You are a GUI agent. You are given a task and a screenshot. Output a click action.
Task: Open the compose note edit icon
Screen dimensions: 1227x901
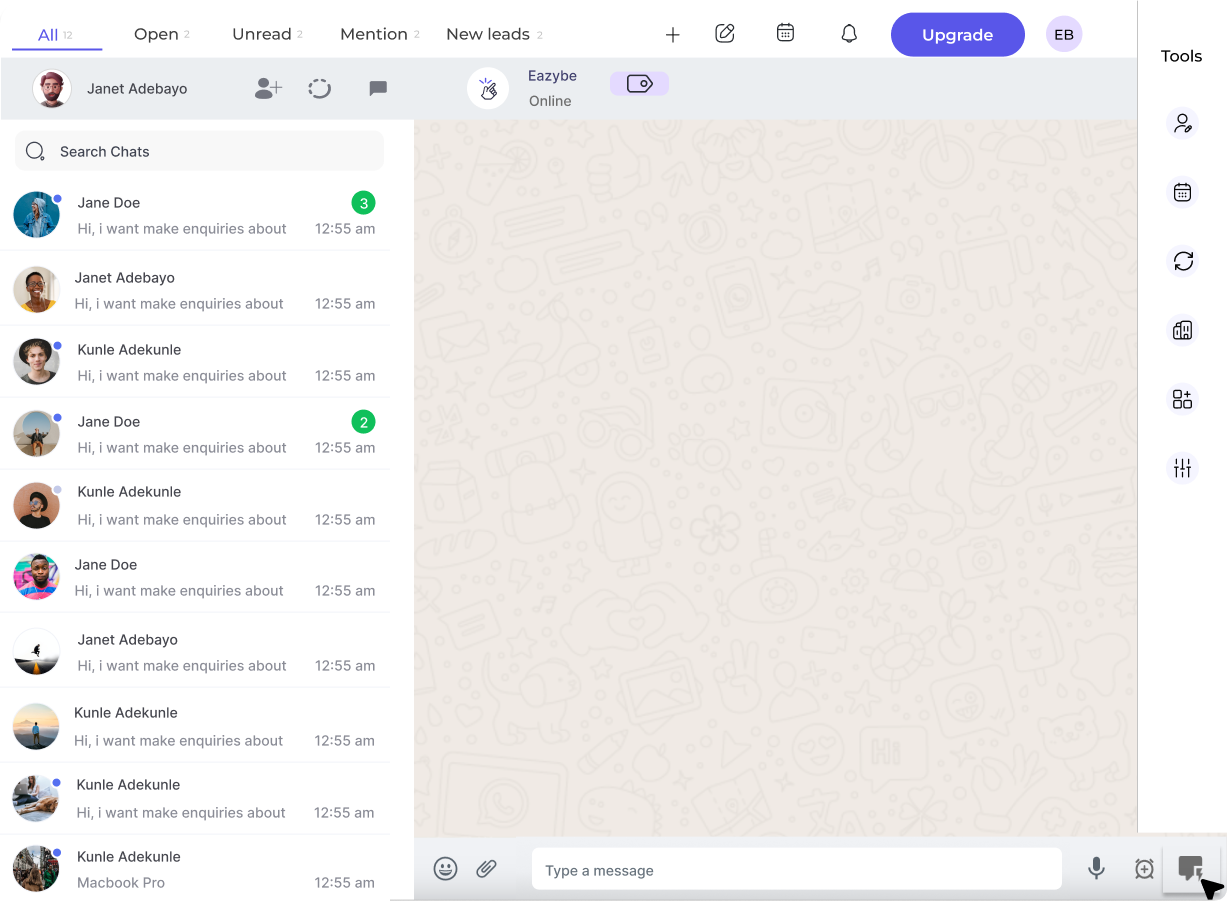(725, 33)
